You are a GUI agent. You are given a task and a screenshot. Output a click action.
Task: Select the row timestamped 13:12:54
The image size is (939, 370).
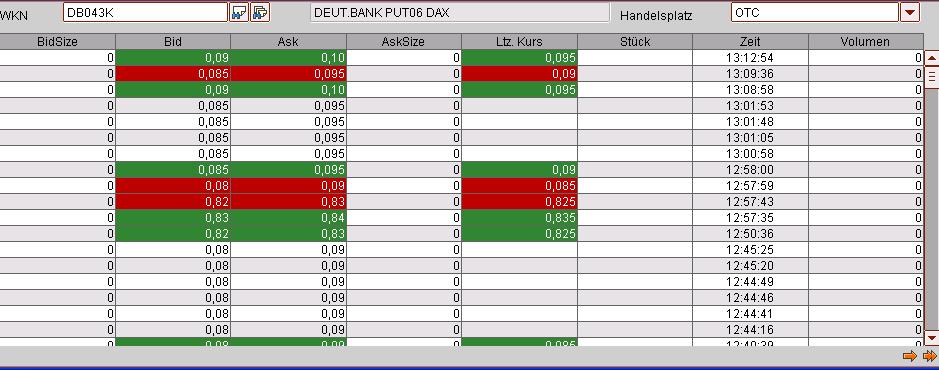click(x=461, y=58)
